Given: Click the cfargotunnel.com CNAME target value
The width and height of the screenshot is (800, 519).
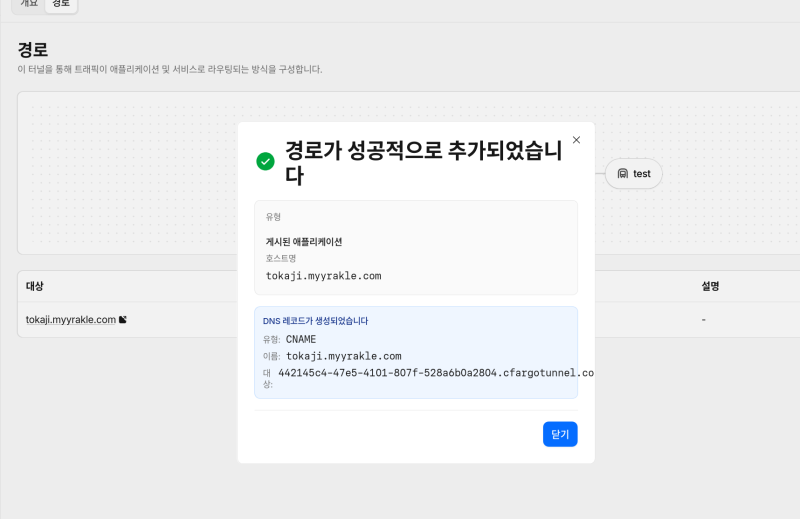Looking at the screenshot, I should (435, 373).
